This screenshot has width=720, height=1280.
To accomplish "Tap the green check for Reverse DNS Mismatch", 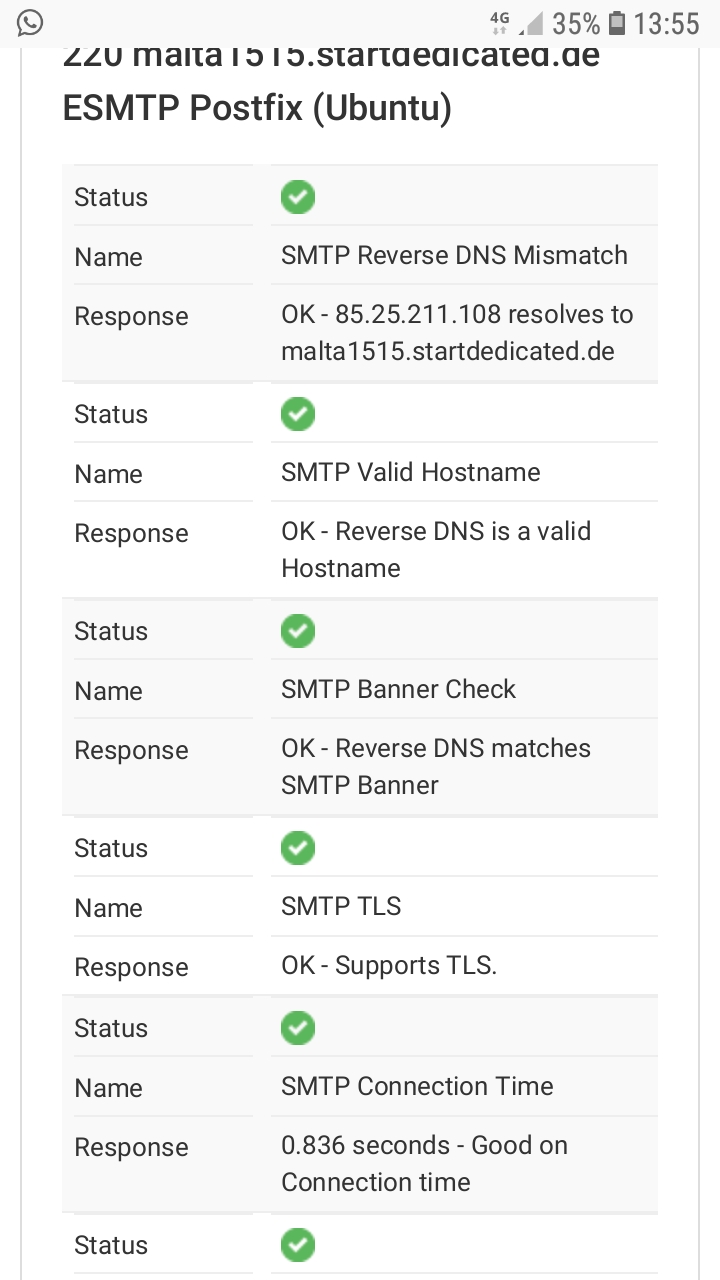I will click(298, 197).
